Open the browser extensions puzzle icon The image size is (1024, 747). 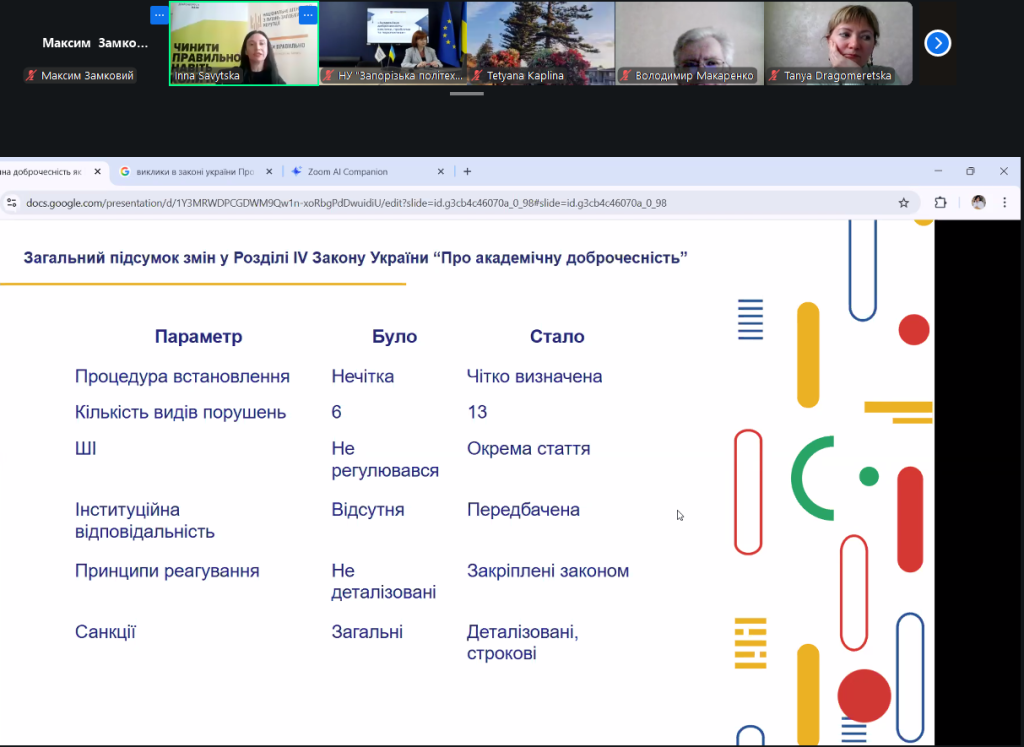click(940, 203)
